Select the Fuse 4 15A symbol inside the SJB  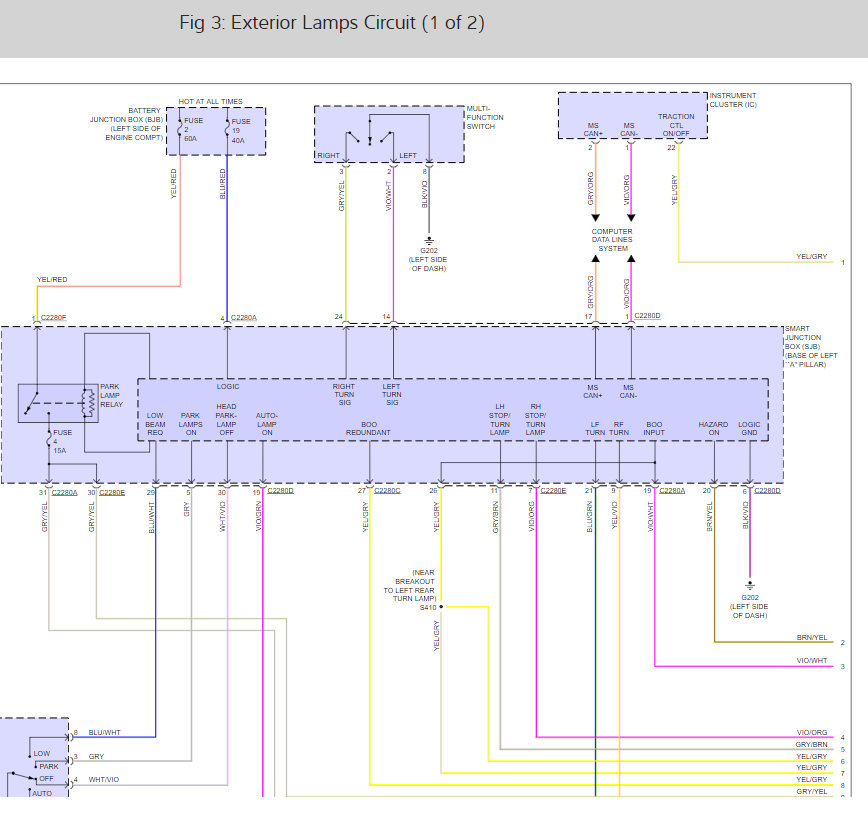[x=49, y=440]
